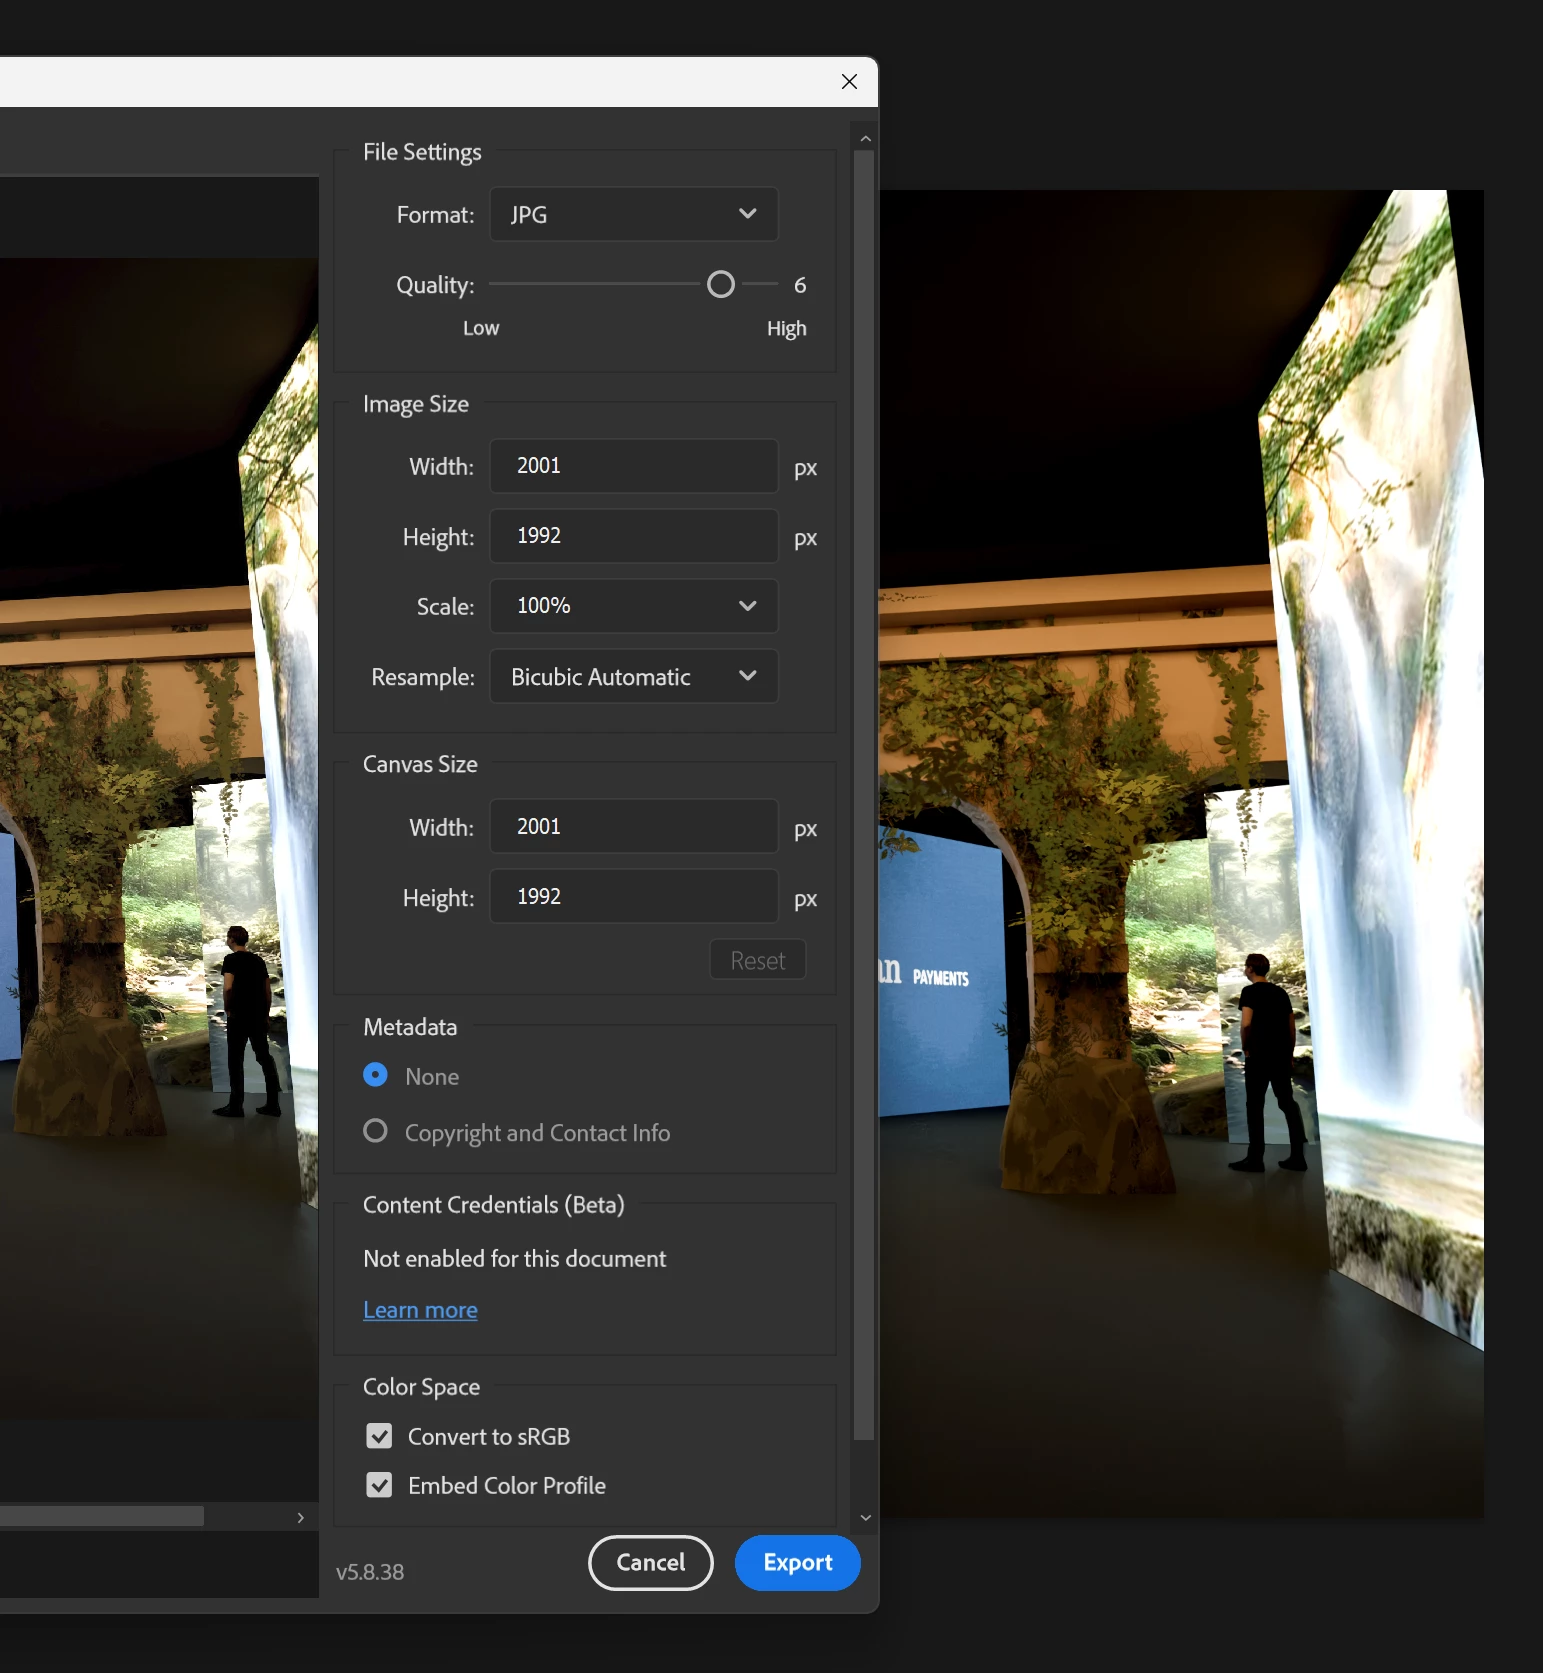Click the preview horizontal scrollbar thumb
Viewport: 1543px width, 1673px height.
pos(100,1516)
